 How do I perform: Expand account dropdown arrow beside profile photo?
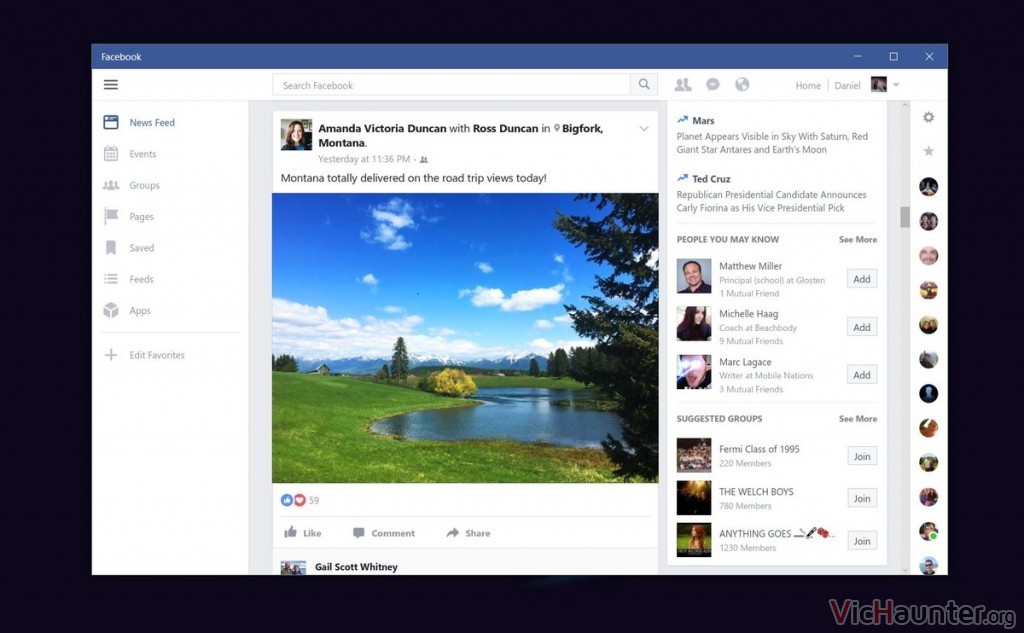[896, 85]
